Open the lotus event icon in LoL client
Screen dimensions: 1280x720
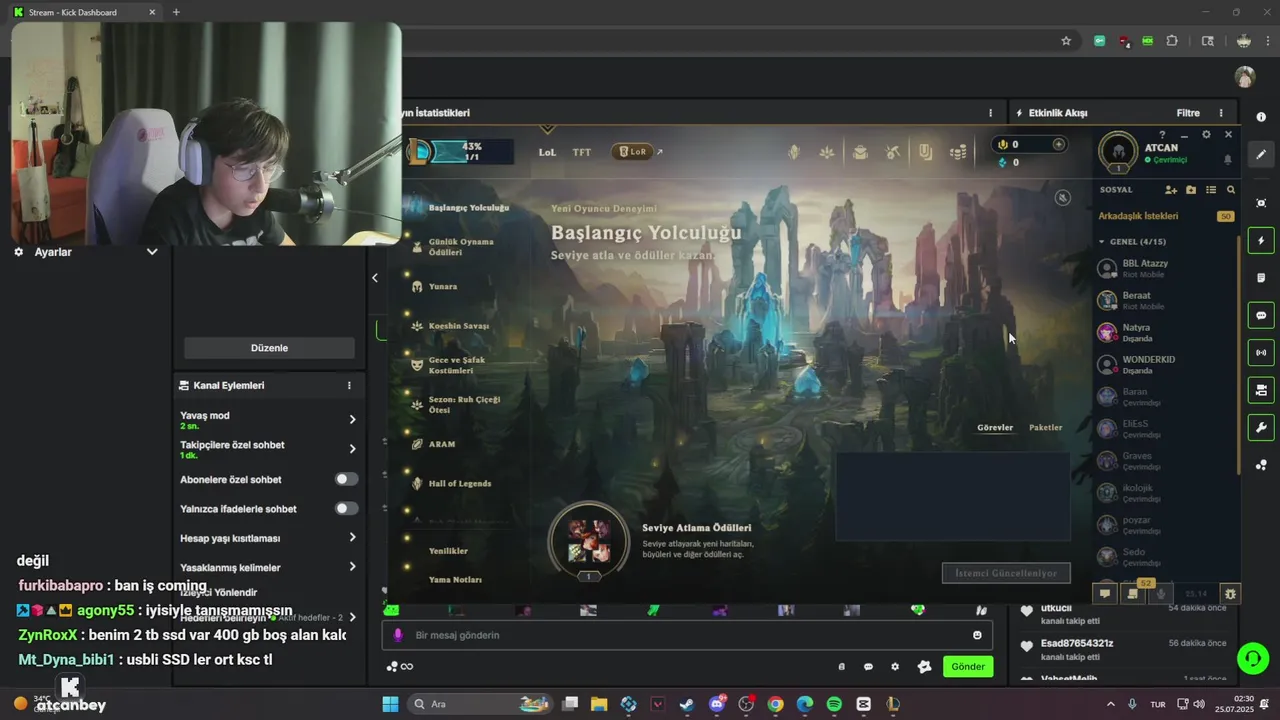[x=827, y=152]
